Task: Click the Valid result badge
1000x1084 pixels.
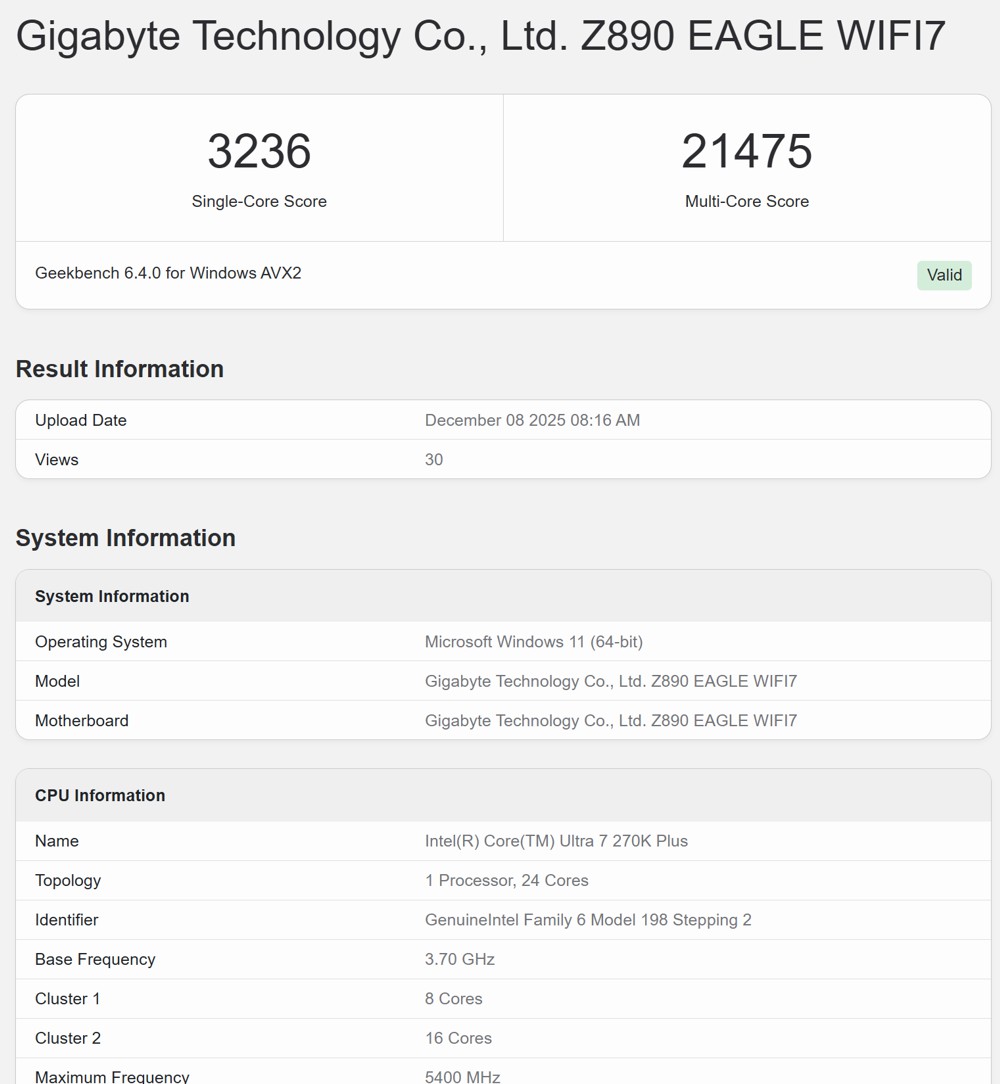Action: 944,275
